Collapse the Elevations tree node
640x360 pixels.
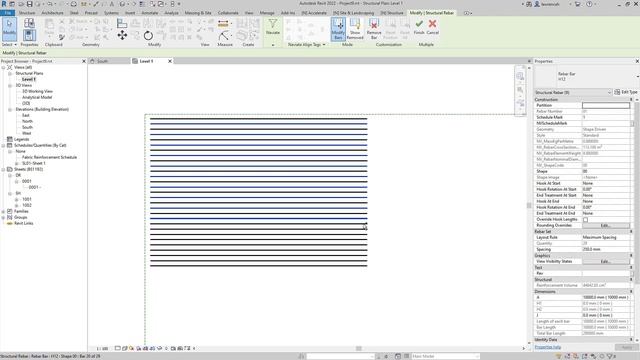click(10, 109)
